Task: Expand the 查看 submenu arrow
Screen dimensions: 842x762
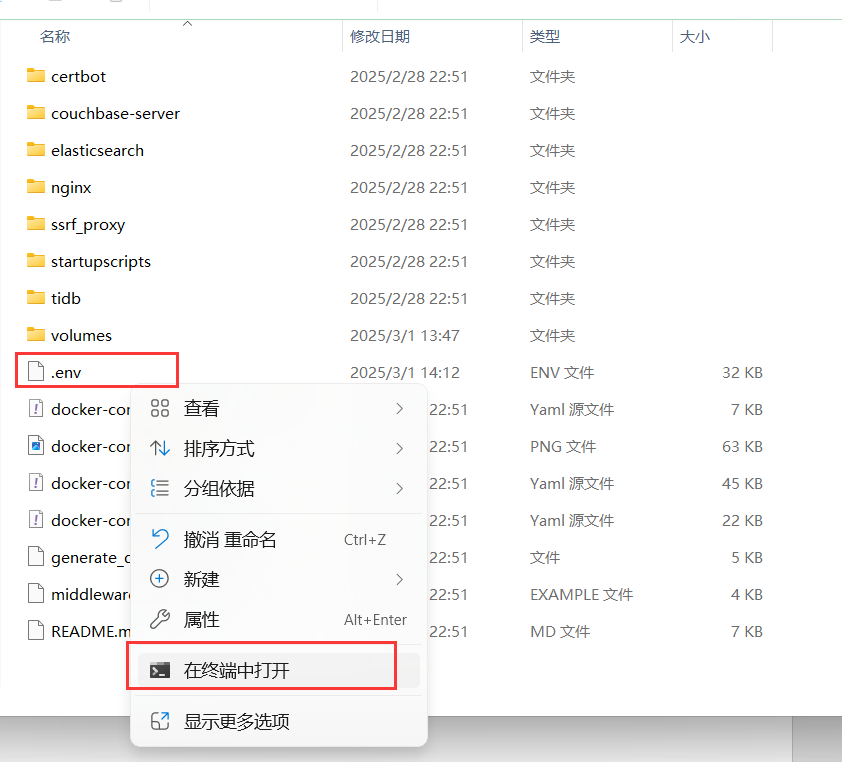Action: tap(400, 409)
